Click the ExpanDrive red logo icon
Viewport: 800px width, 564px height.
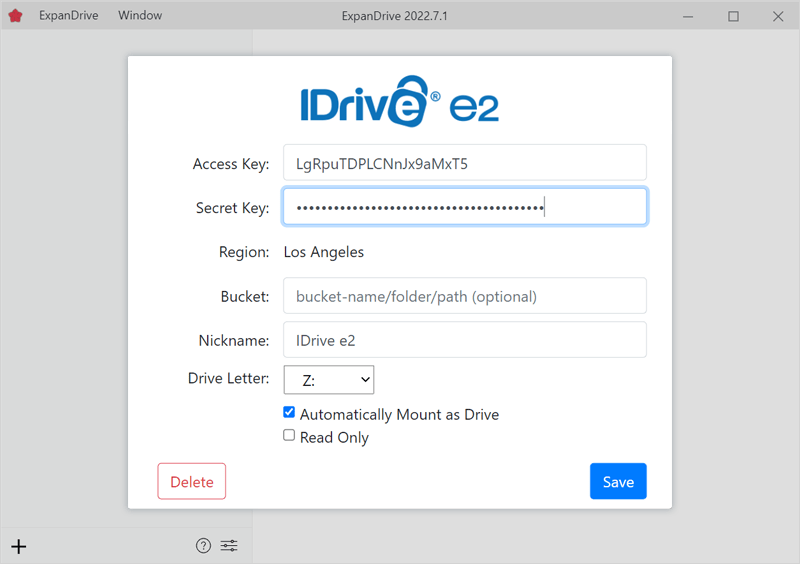pos(15,16)
